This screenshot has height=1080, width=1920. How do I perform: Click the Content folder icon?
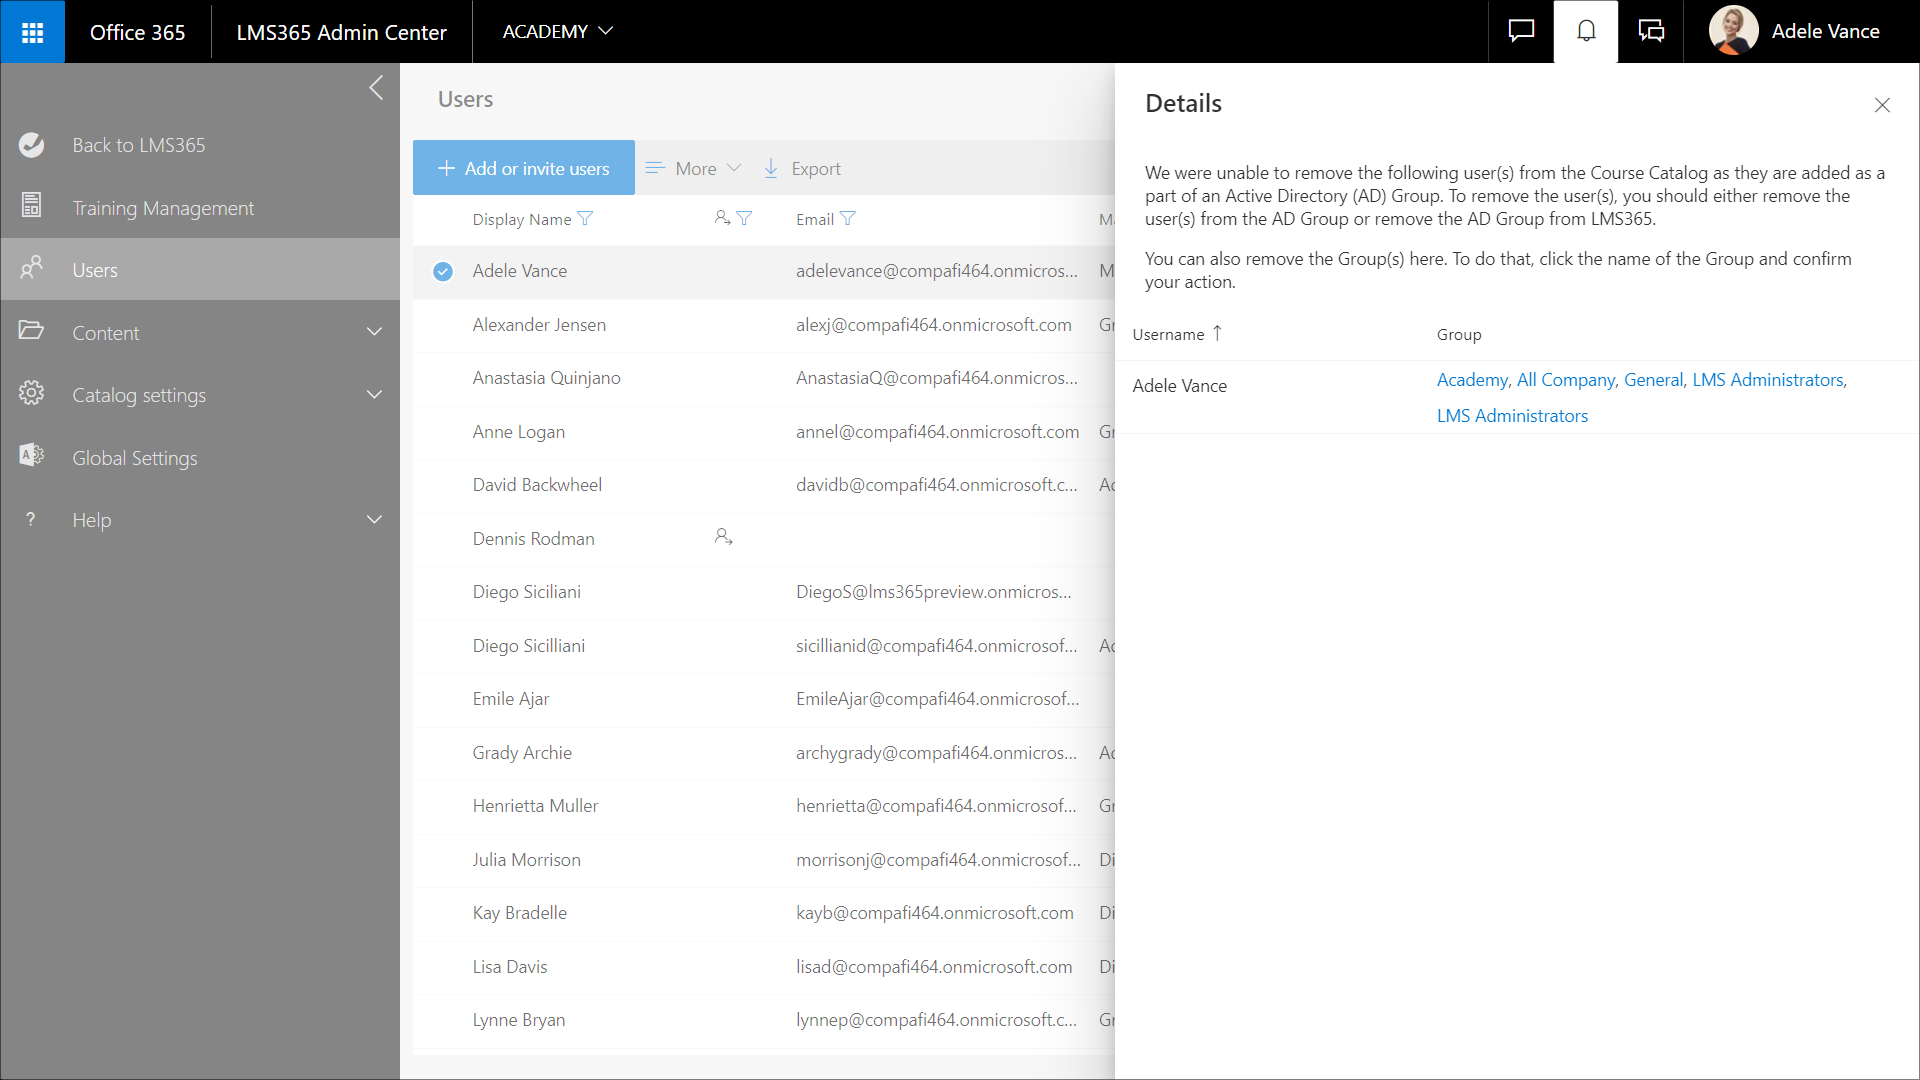[32, 331]
